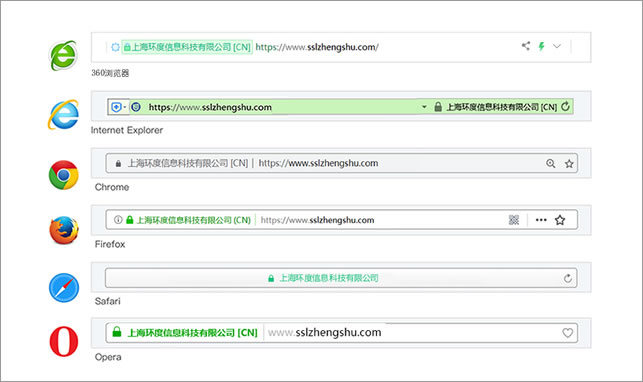Image resolution: width=643 pixels, height=382 pixels.
Task: Click the company name [CN] in IE bar
Action: tap(502, 107)
